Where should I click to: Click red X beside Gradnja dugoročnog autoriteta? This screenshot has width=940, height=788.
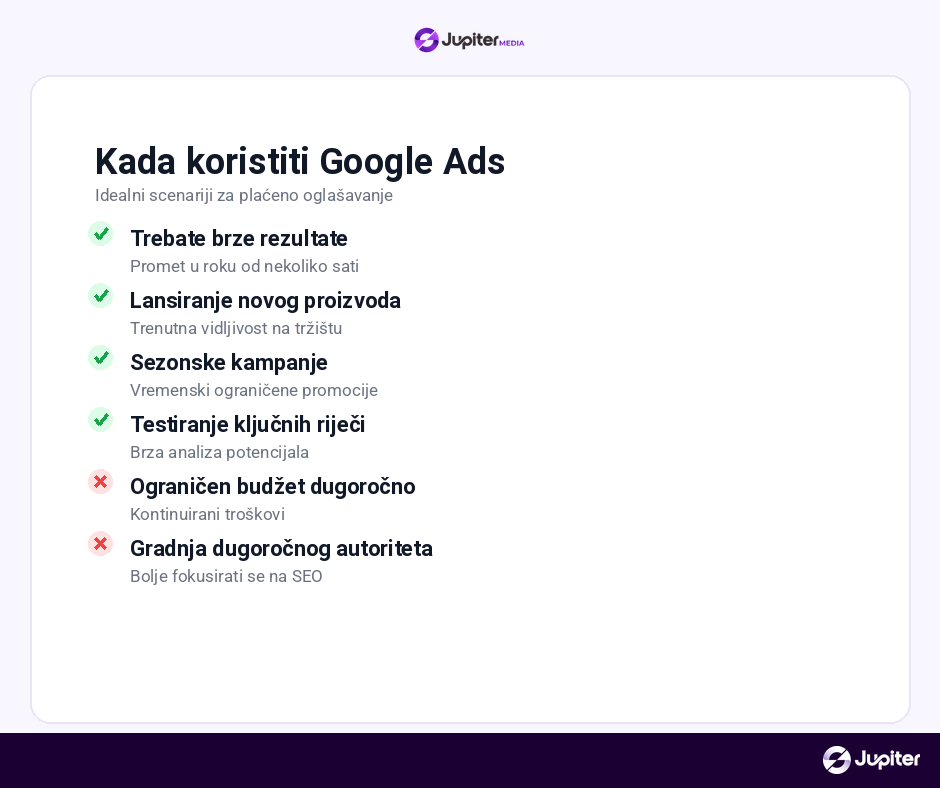101,543
